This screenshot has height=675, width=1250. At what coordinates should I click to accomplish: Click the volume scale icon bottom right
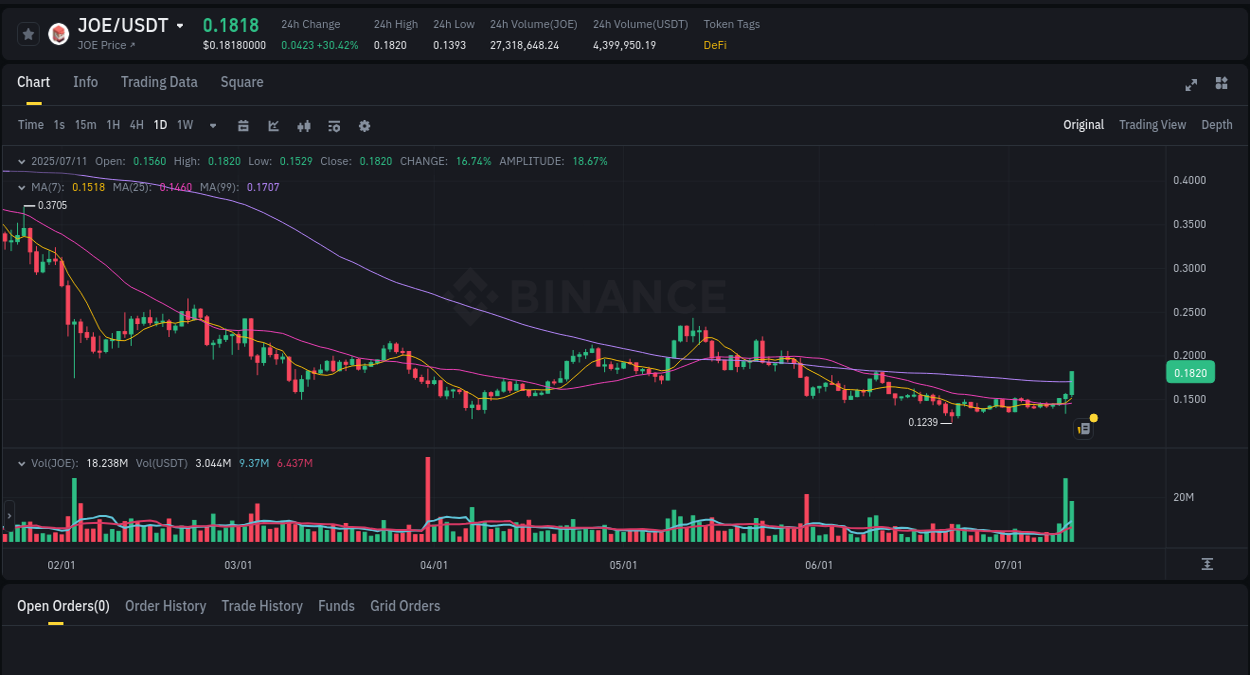pos(1206,564)
